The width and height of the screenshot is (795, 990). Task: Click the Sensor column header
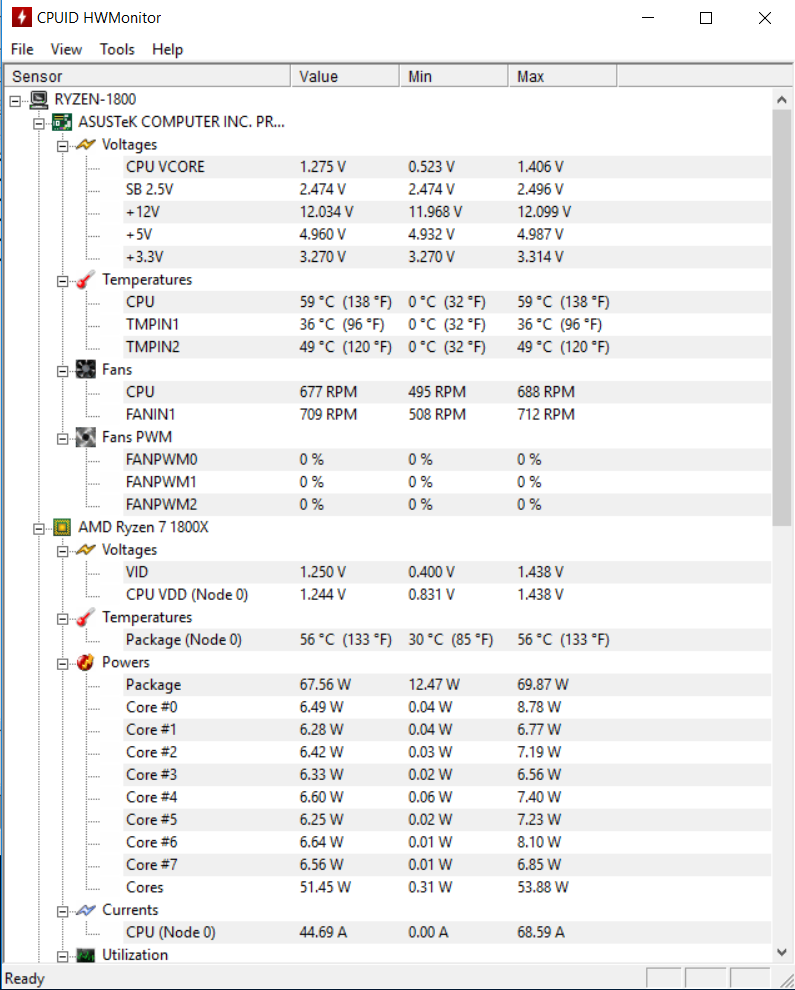147,76
